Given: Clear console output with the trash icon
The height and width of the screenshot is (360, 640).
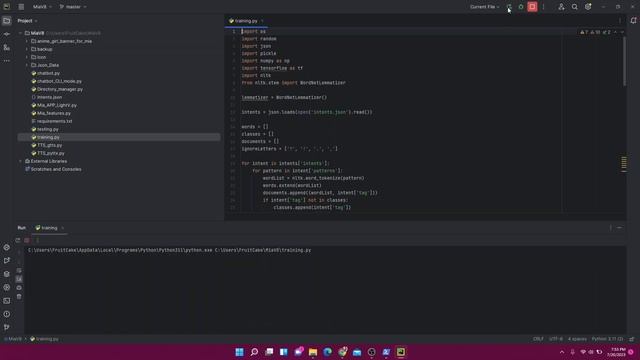Looking at the screenshot, I should [x=19, y=297].
